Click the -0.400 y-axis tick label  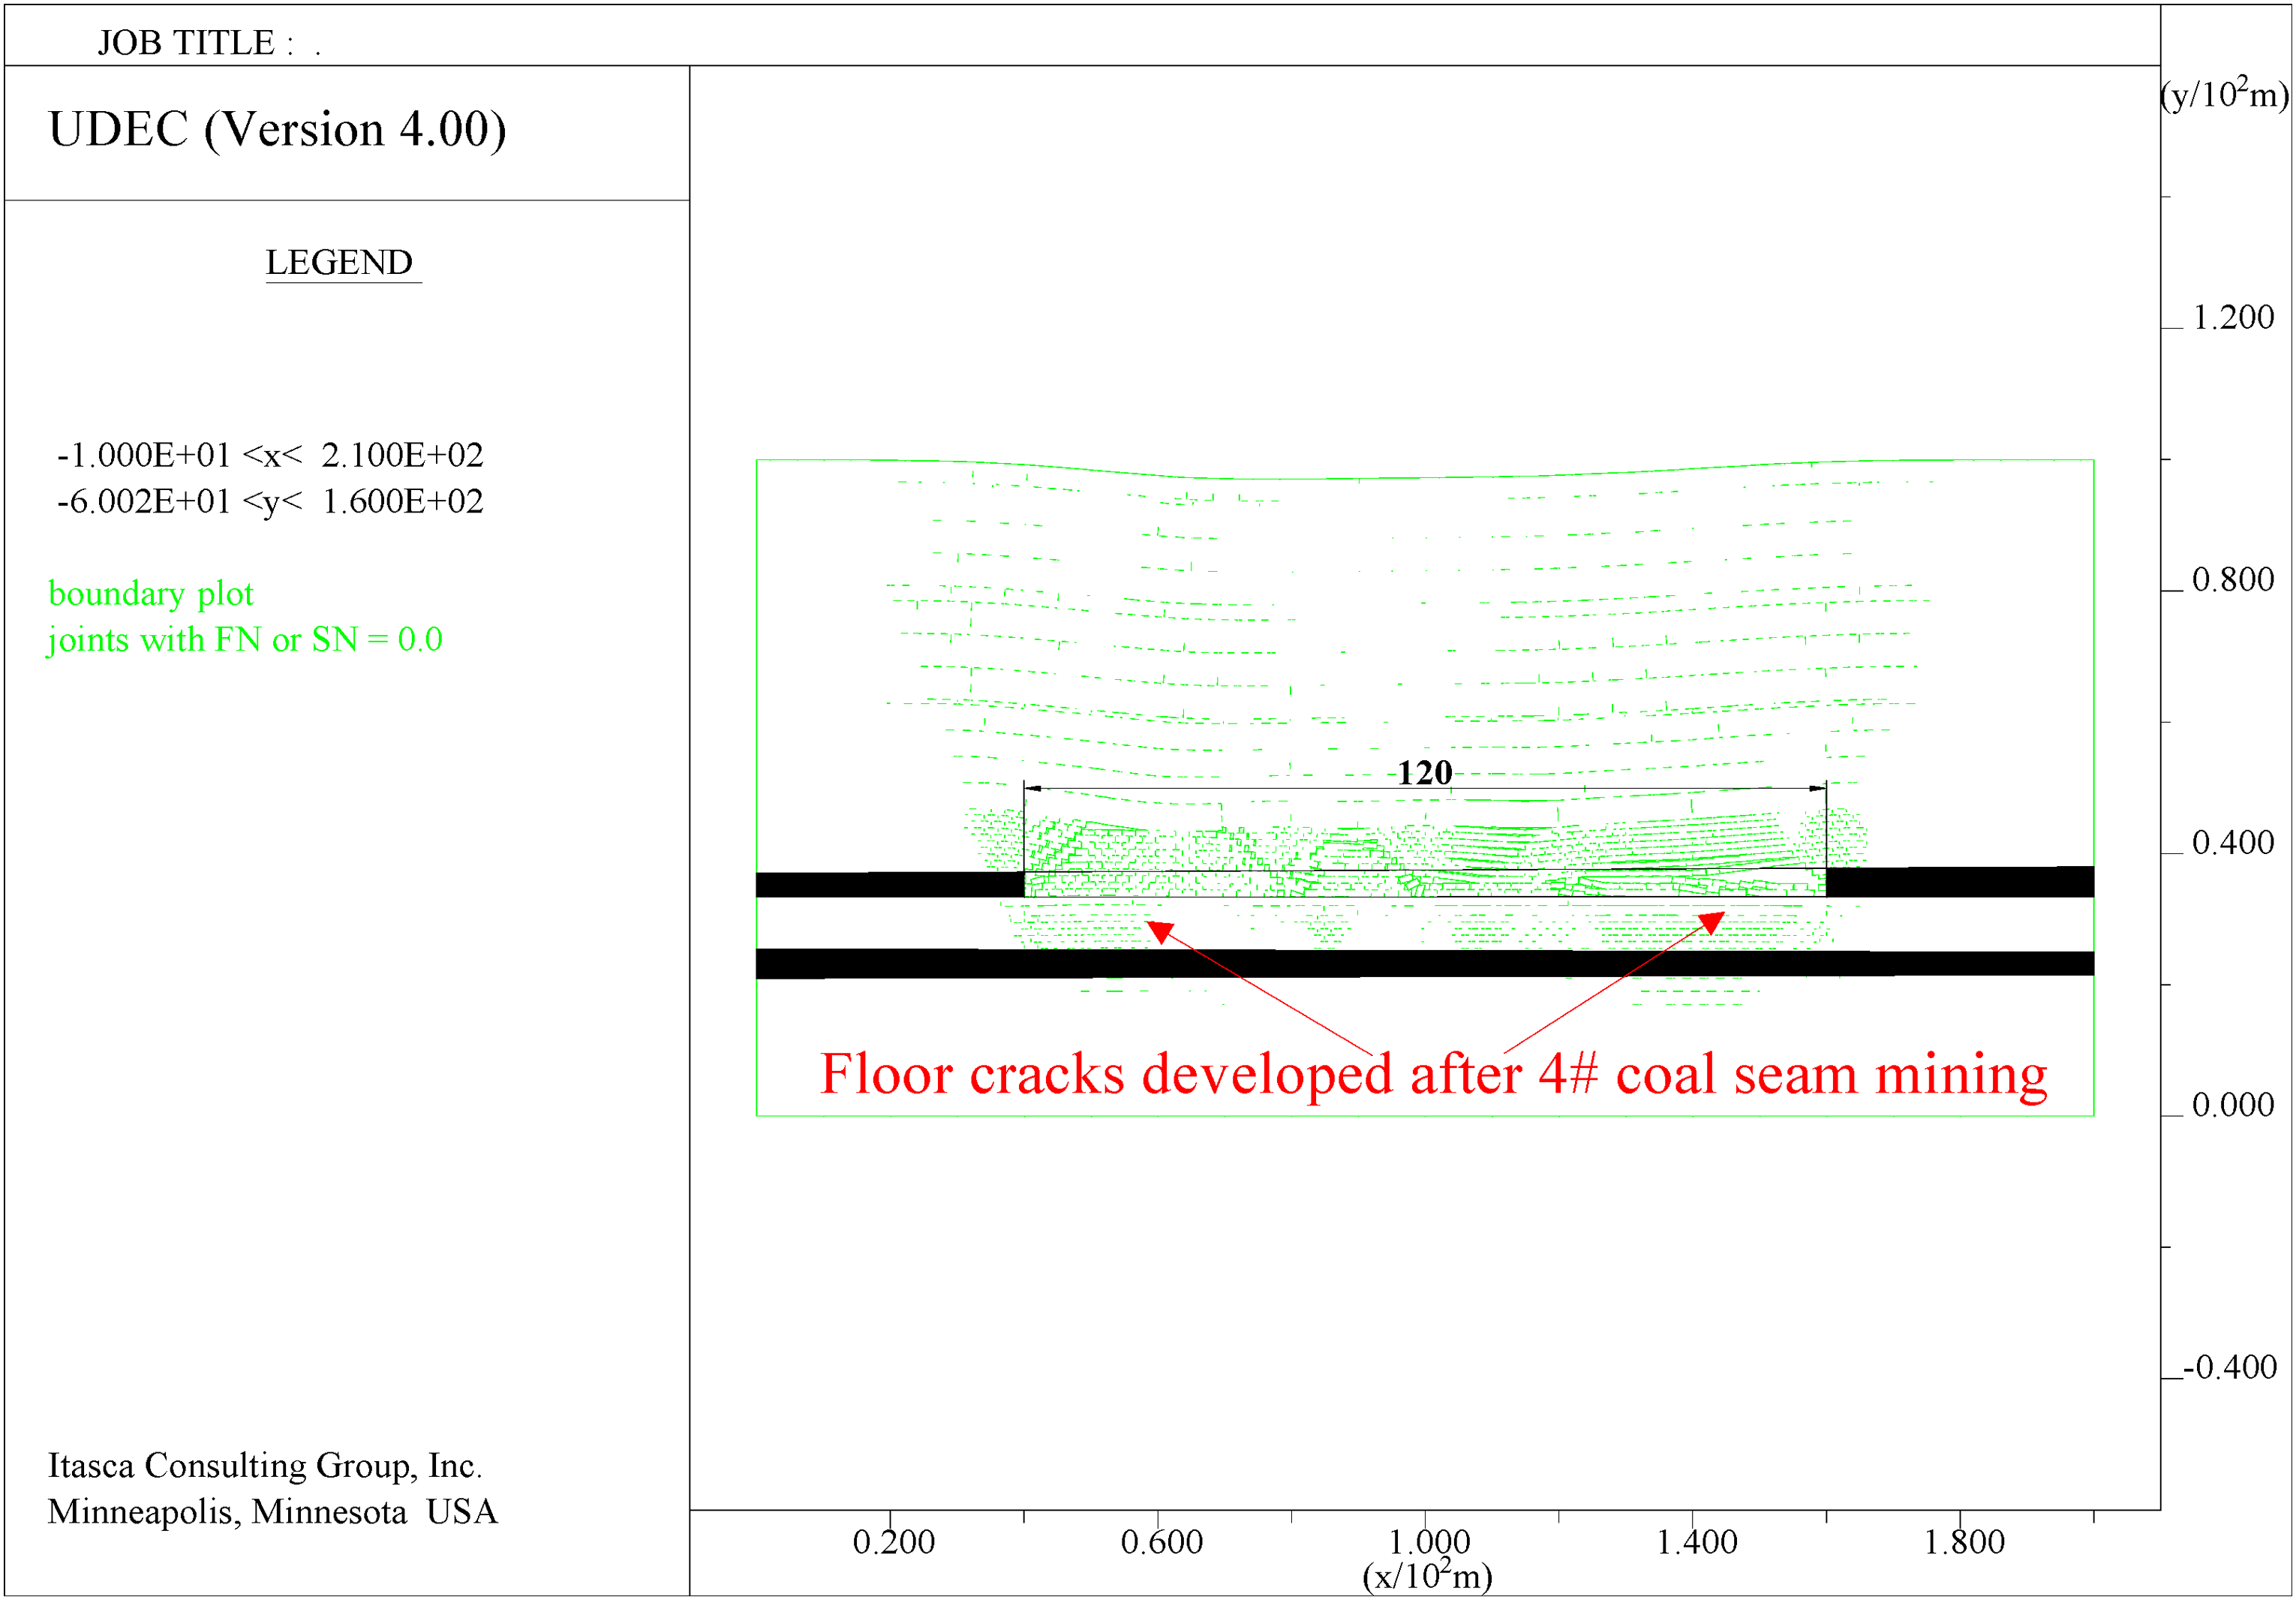tap(2229, 1368)
